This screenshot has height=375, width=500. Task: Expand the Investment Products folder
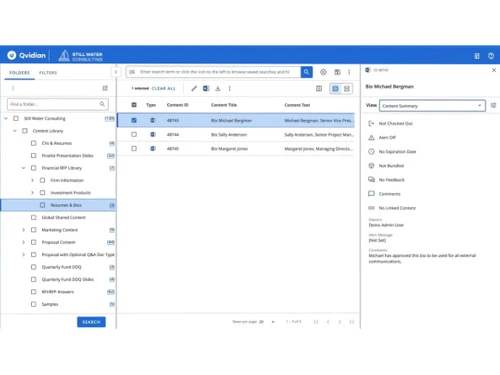coord(32,193)
